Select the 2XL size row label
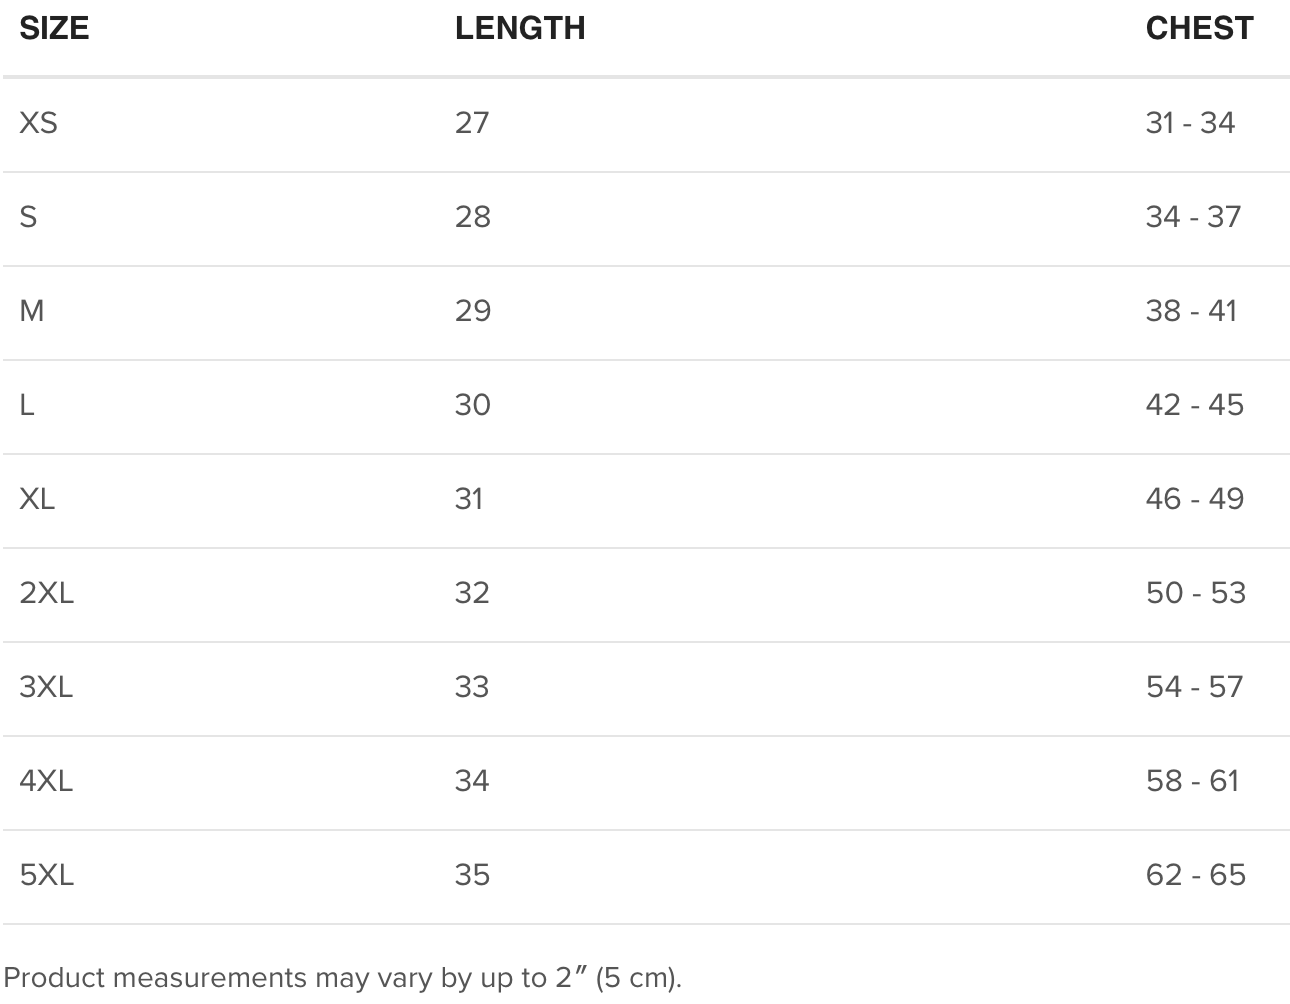The width and height of the screenshot is (1290, 1004). pos(46,593)
